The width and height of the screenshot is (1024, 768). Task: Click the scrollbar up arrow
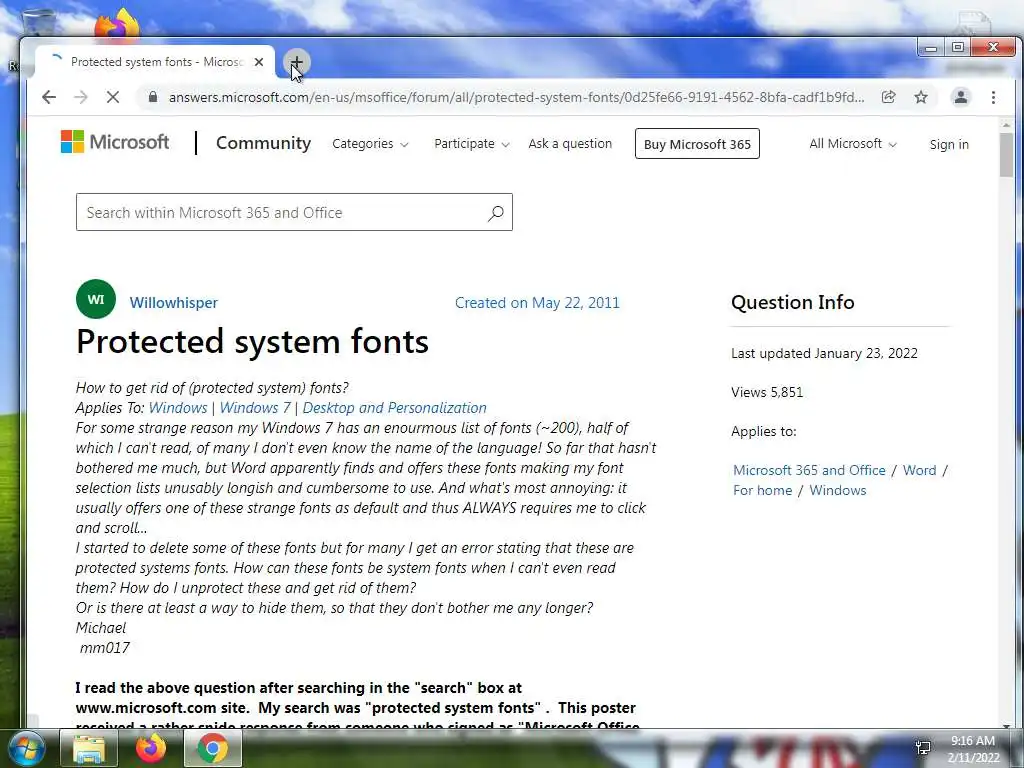click(1006, 124)
